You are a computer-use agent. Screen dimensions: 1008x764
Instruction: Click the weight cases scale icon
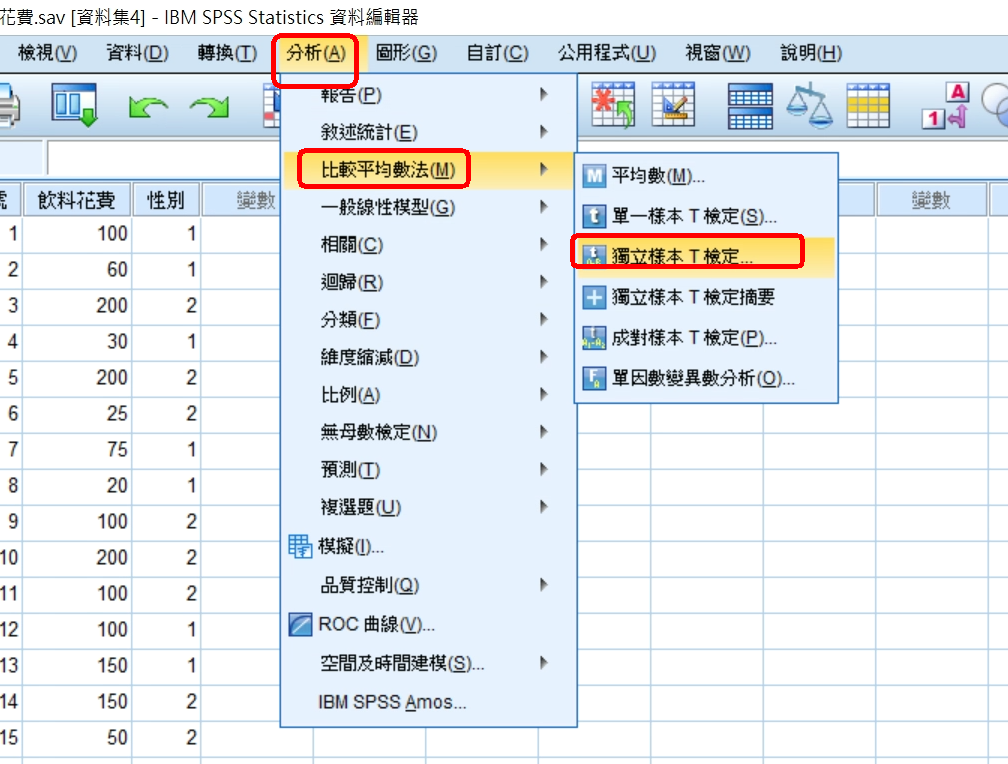pos(809,105)
